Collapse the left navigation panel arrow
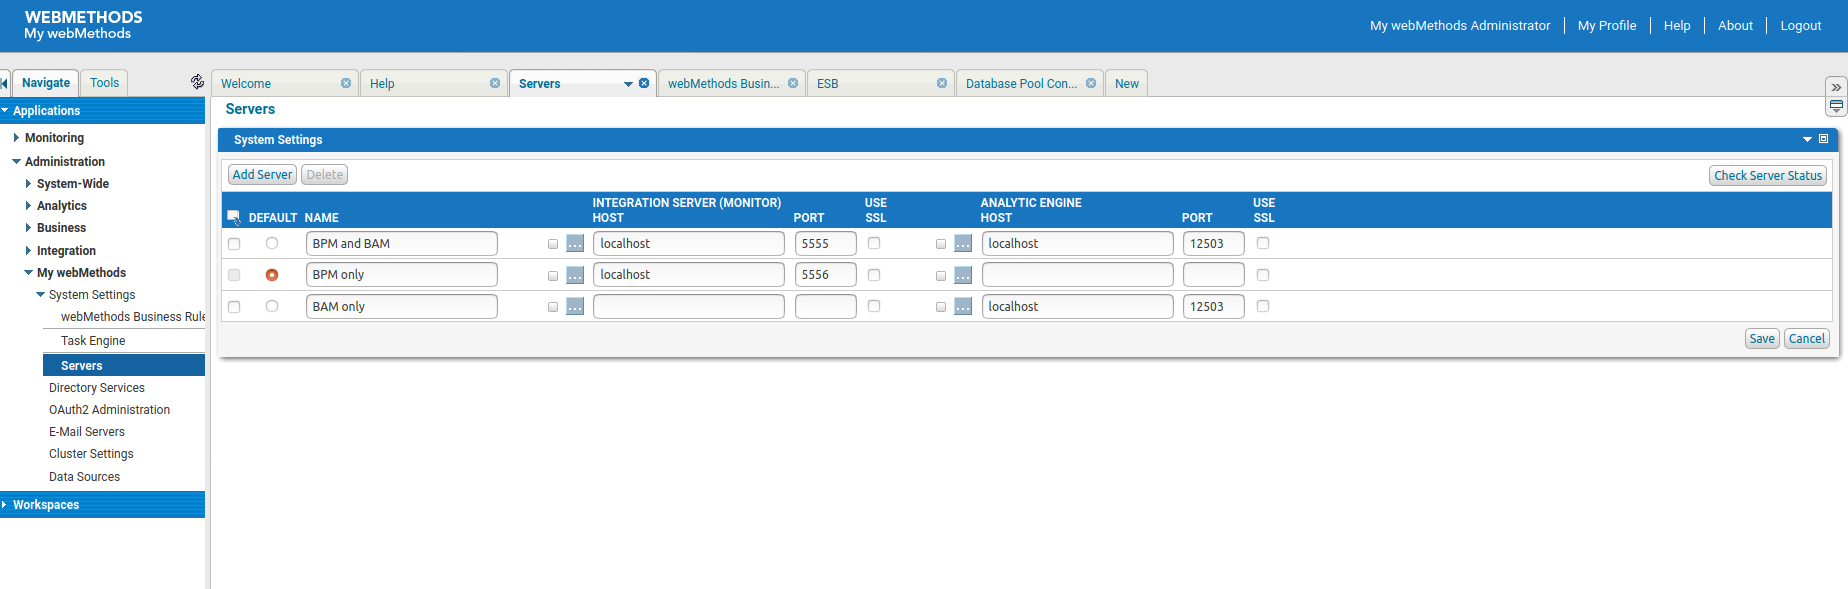1848x589 pixels. click(4, 83)
